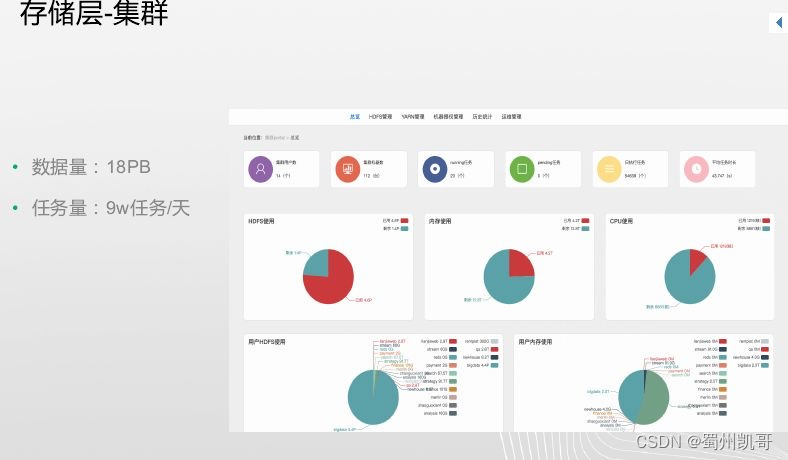Screen dimensions: 788x460
Task: Click the HDFS使用 chart title
Action: coord(261,221)
